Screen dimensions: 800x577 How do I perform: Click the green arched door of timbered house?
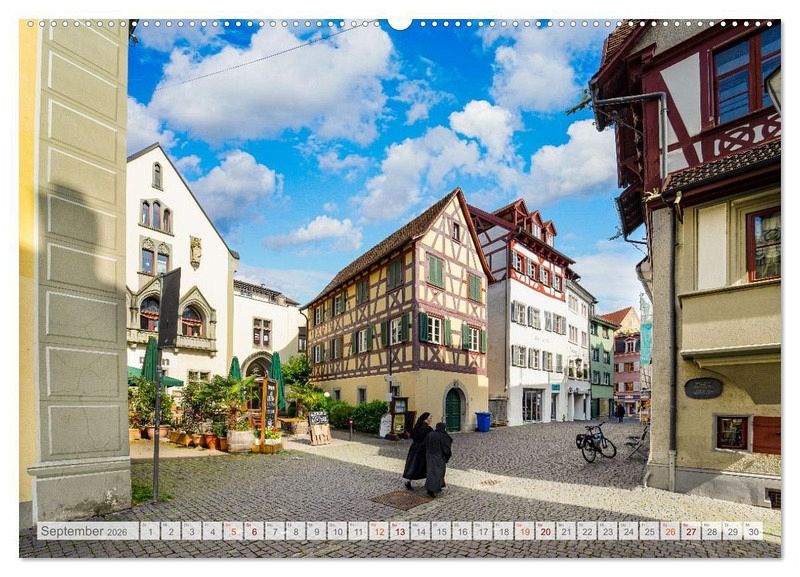tap(453, 410)
